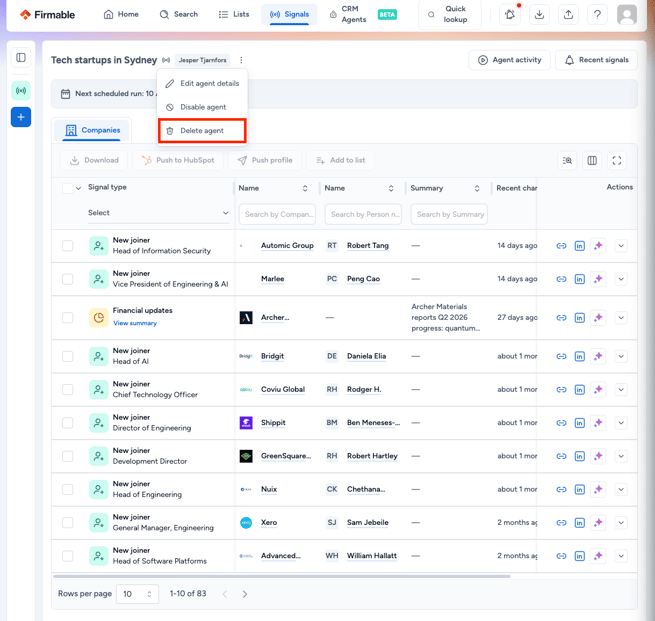The height and width of the screenshot is (621, 655).
Task: Open the Agent activity button
Action: [509, 60]
